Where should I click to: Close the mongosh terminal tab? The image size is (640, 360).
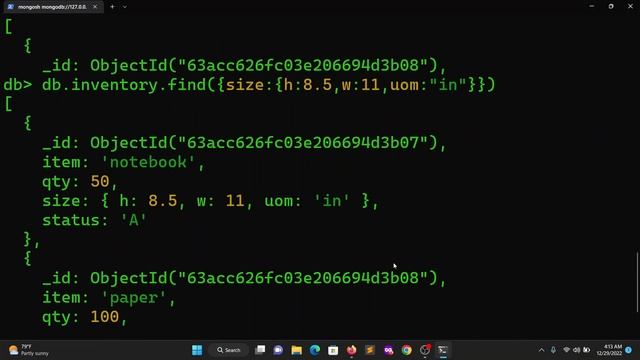point(95,7)
